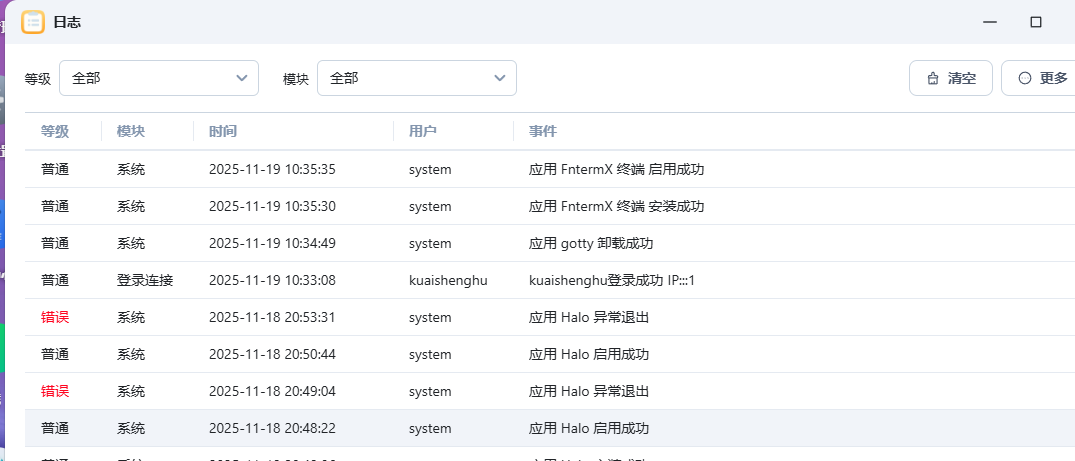Expand the 模块 module filter dropdown

pos(416,78)
